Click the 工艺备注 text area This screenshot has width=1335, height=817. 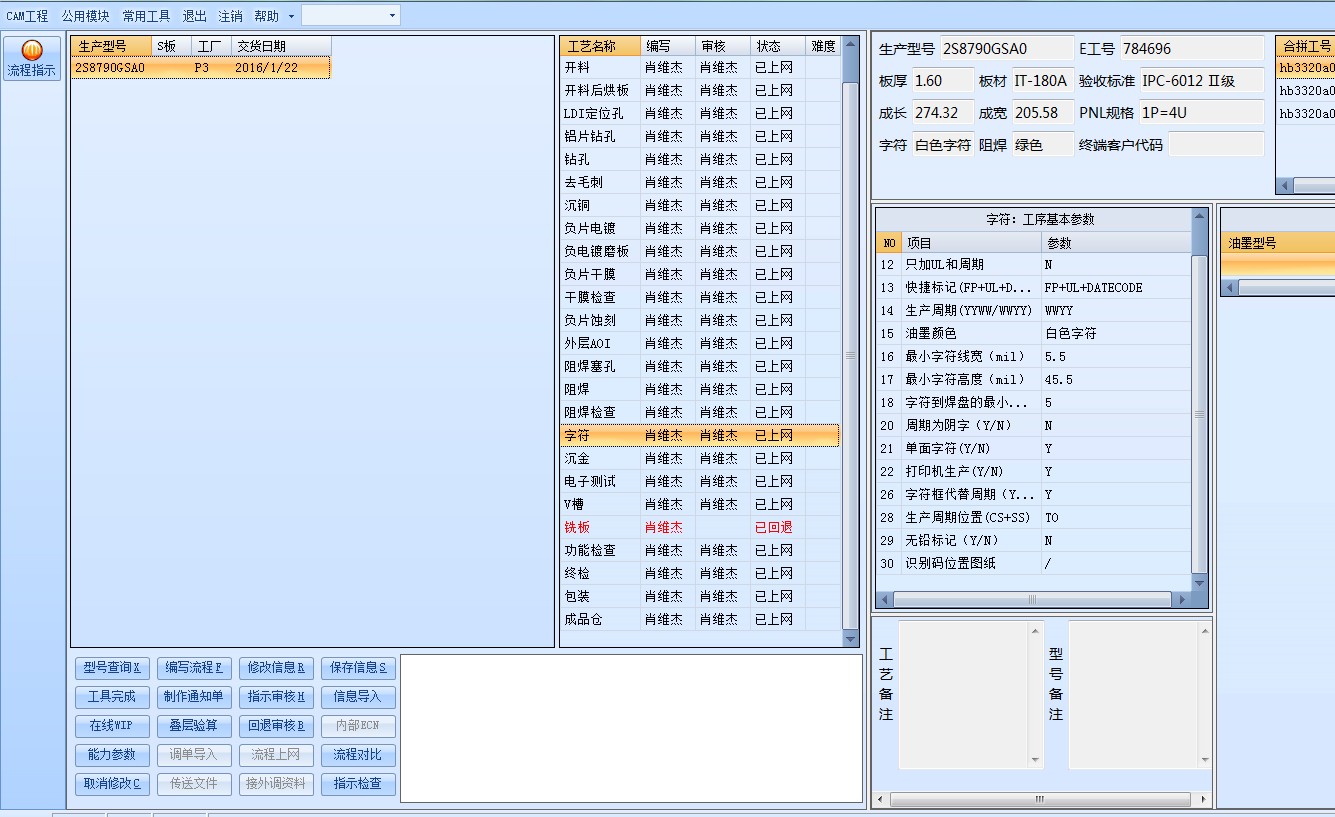click(971, 695)
